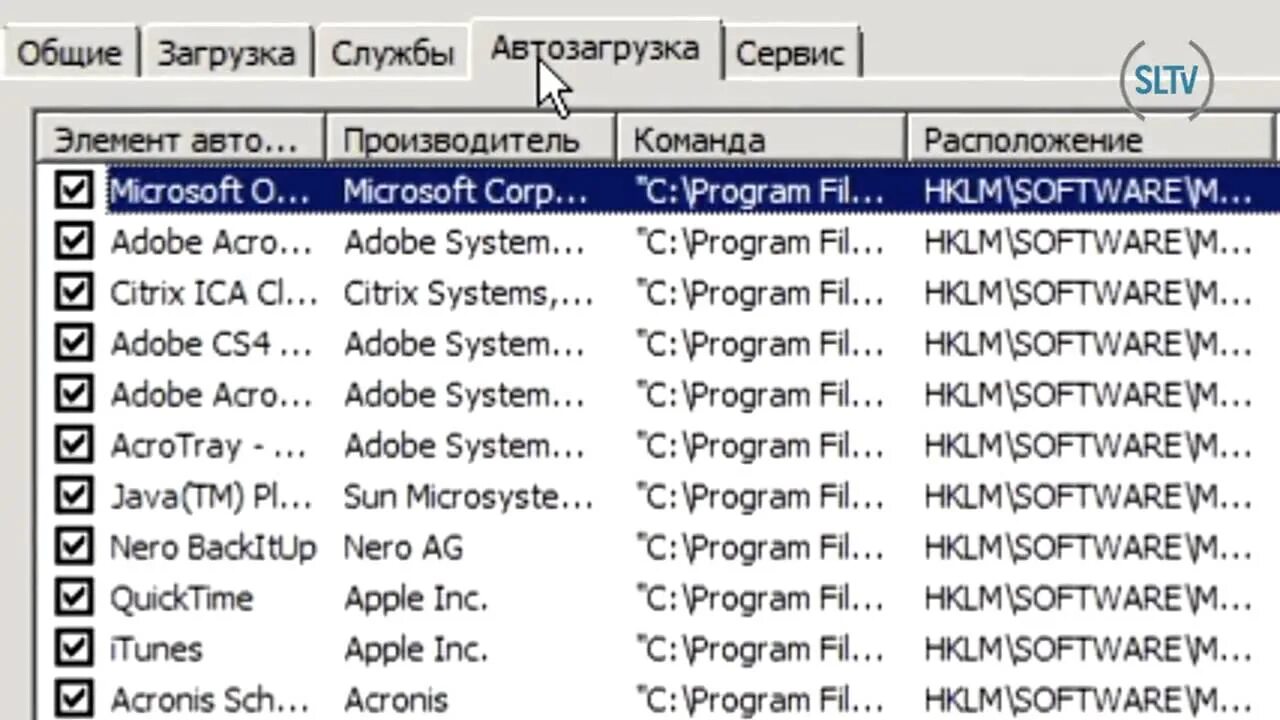Open the Службы tab

(x=392, y=53)
